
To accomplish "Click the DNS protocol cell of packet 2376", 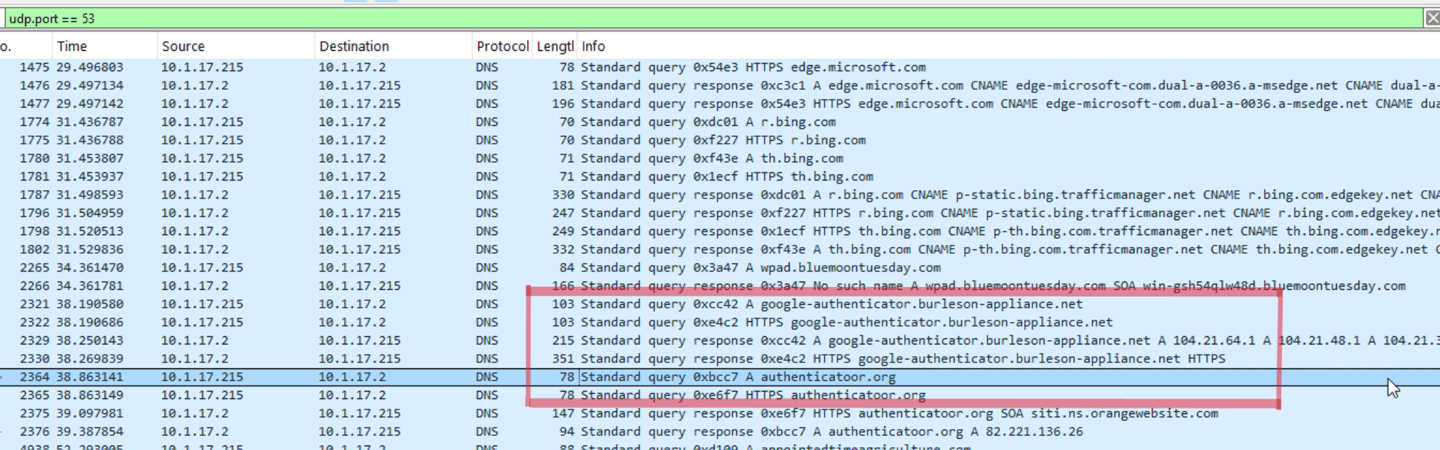I will [486, 432].
